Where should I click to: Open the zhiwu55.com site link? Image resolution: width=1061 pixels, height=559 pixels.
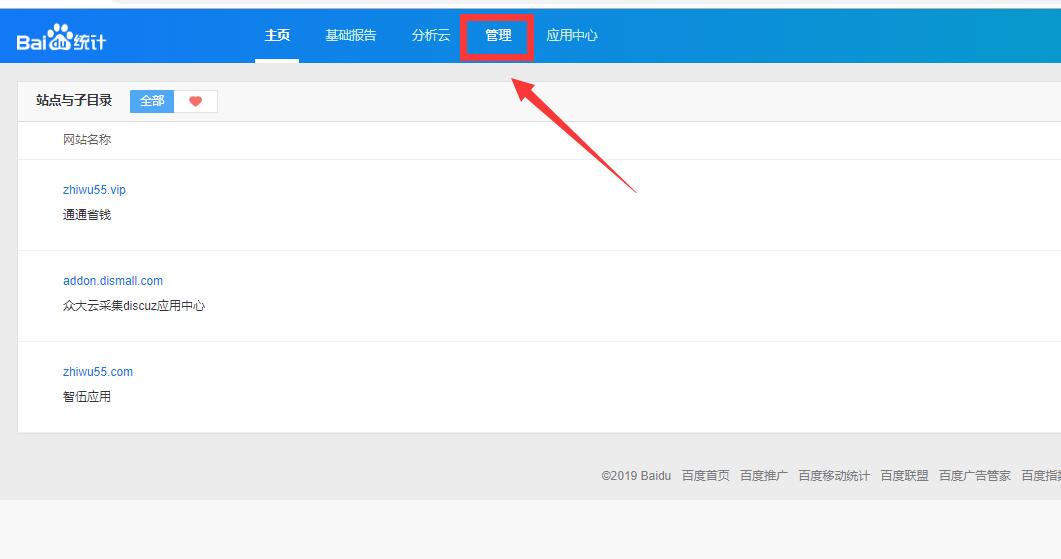point(98,372)
